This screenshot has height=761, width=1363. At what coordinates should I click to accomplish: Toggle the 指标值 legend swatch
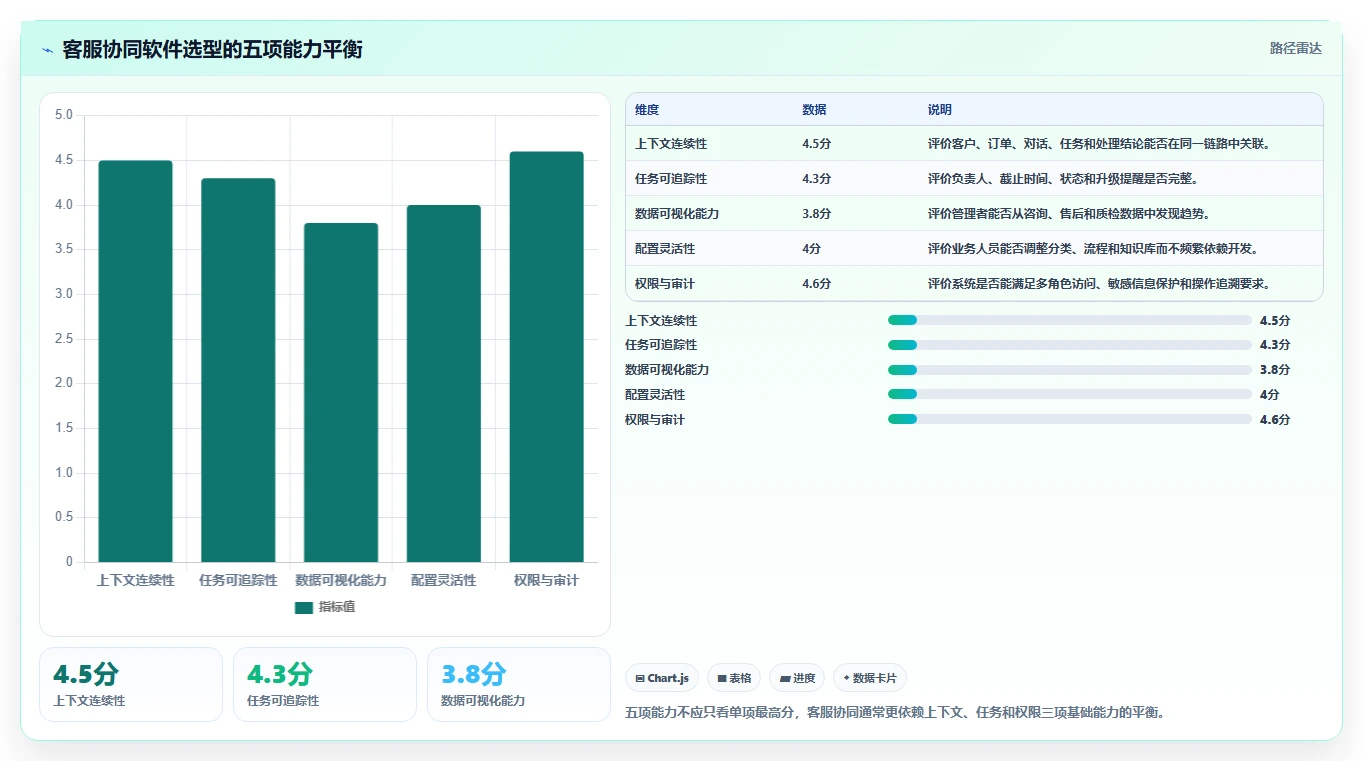coord(303,607)
